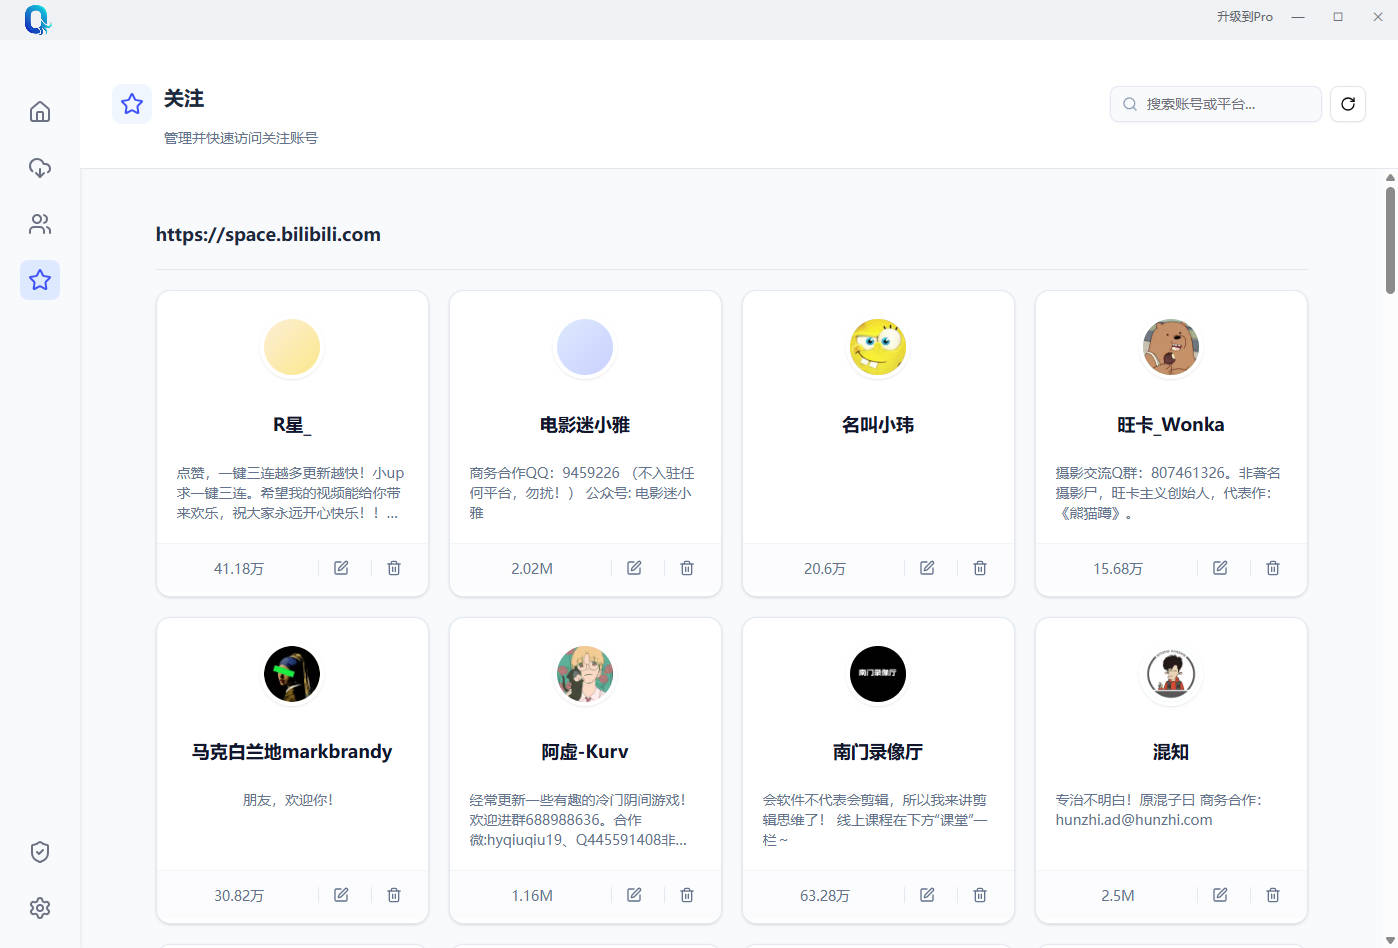Edit the 南门录像厅 account card

point(927,895)
